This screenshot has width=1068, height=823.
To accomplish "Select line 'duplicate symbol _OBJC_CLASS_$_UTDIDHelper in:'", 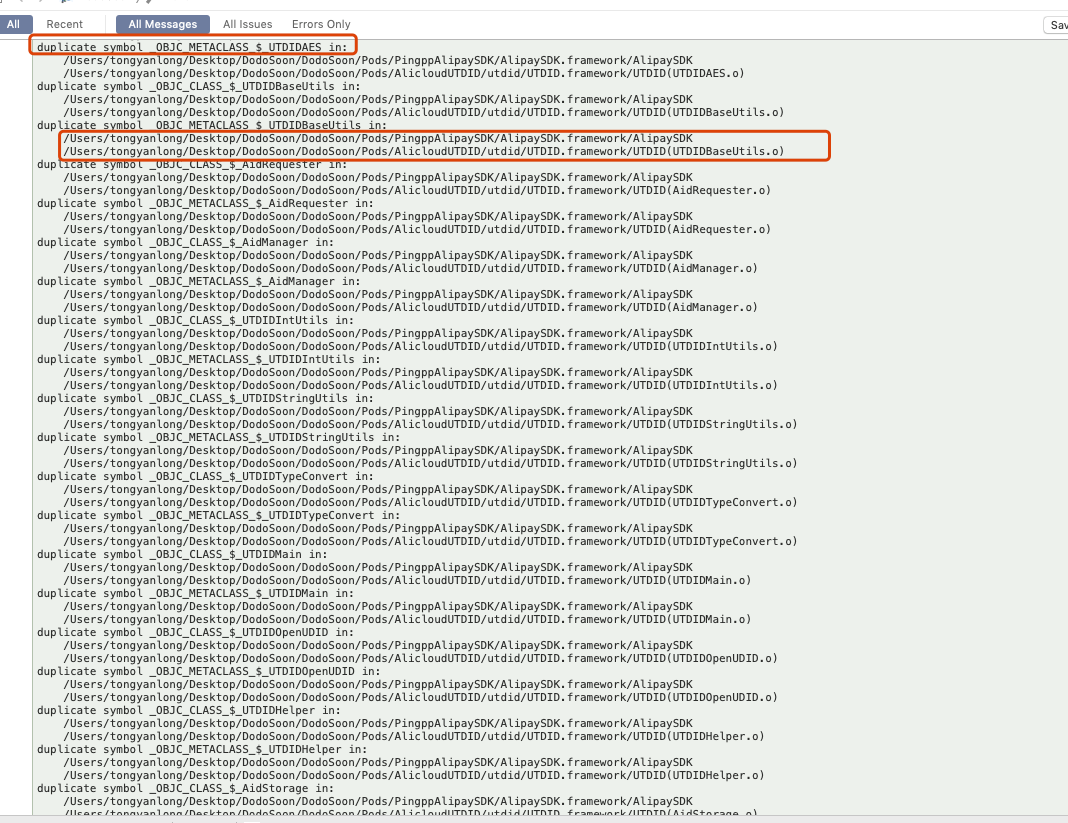I will 189,710.
